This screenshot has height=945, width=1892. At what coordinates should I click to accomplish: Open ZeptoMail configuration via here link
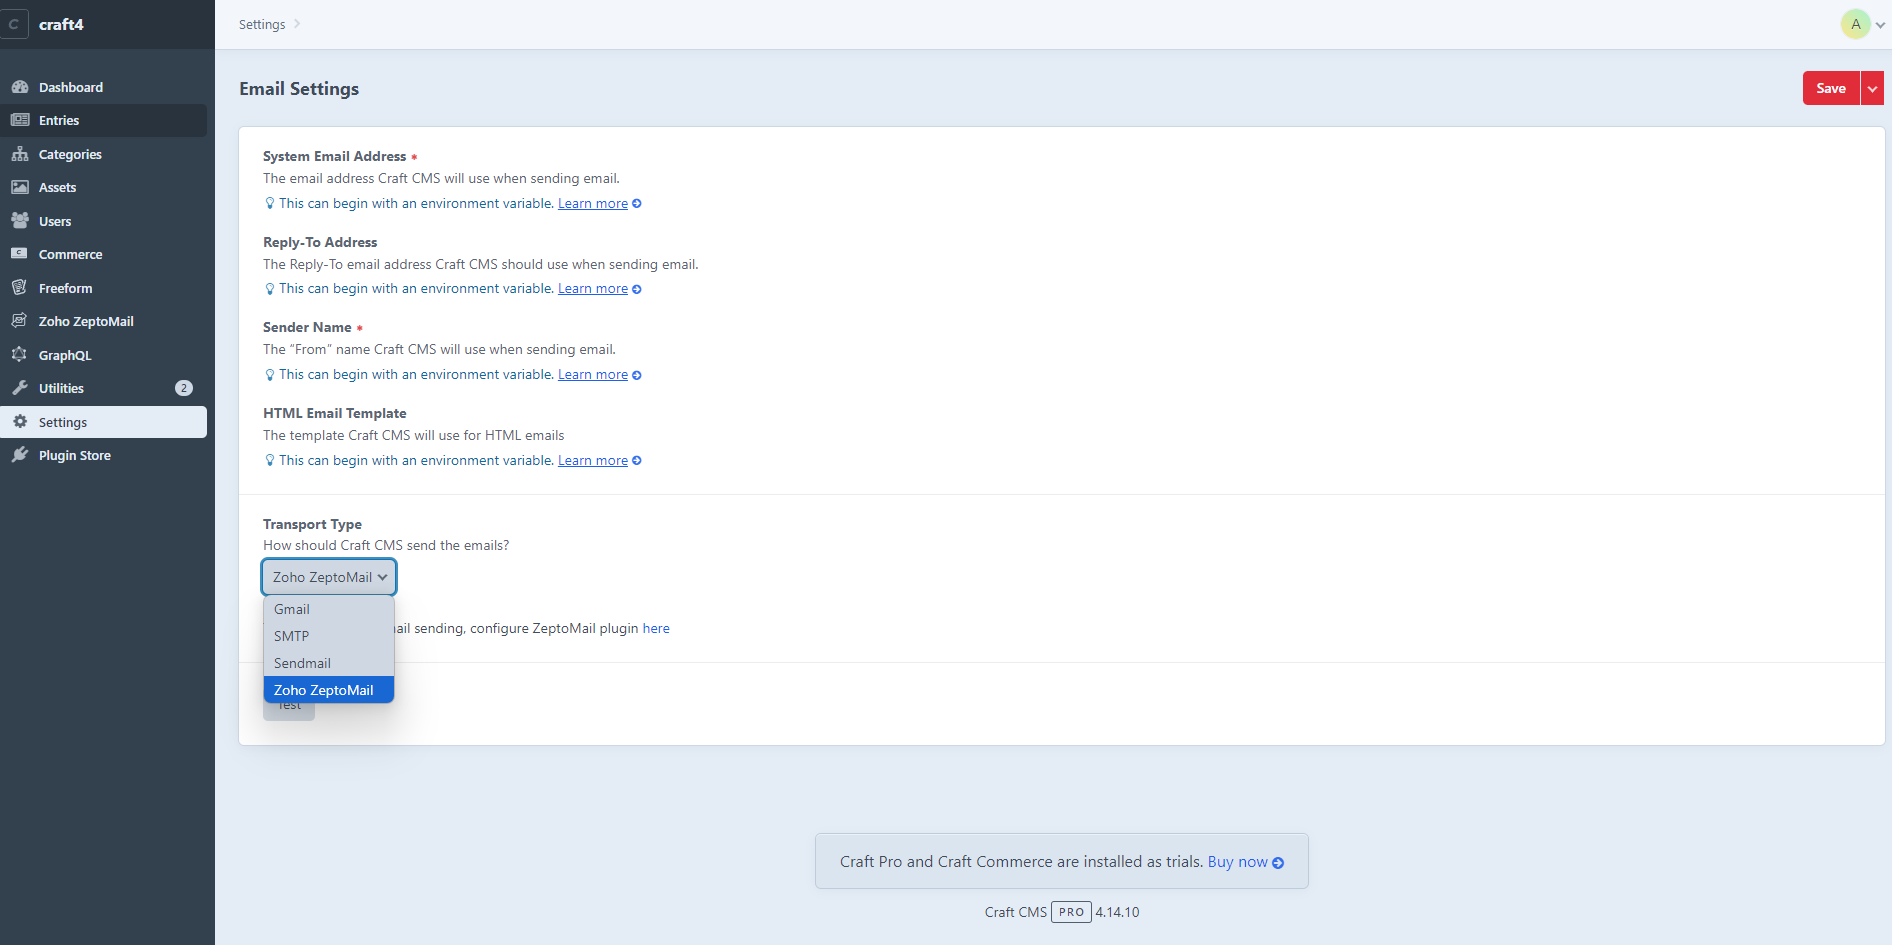(656, 628)
